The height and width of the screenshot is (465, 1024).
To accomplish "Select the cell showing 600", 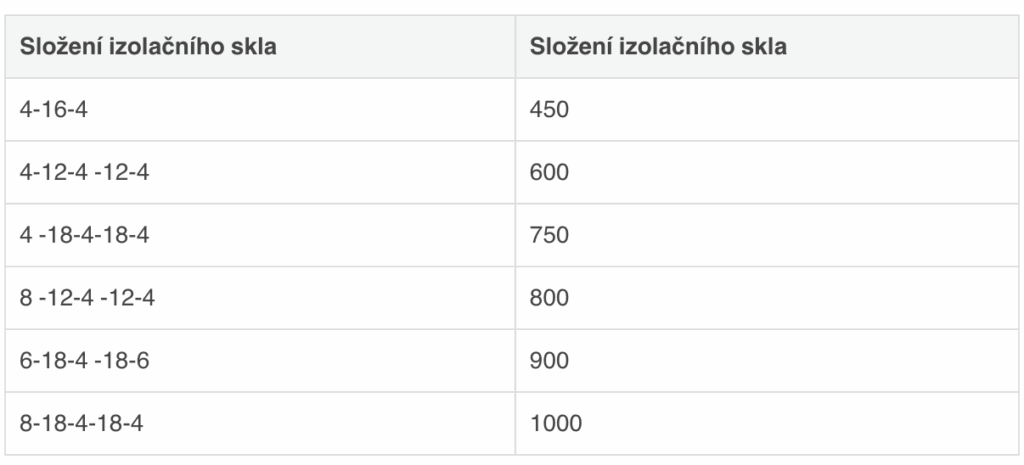I will pos(549,172).
